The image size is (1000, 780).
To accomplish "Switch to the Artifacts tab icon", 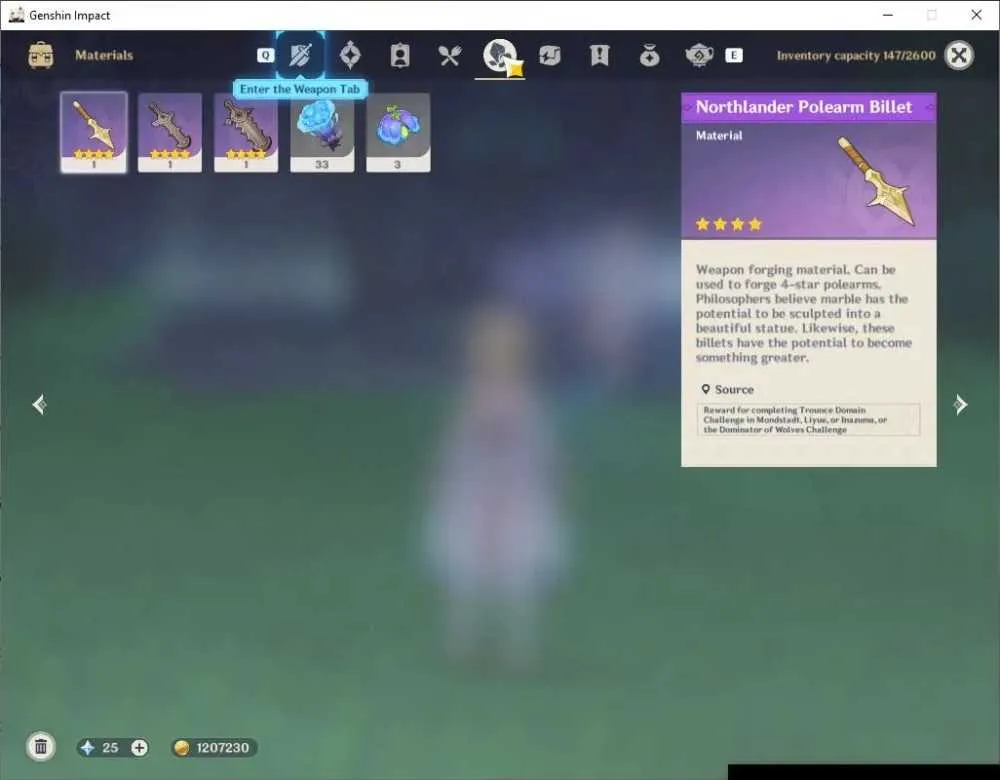I will pyautogui.click(x=350, y=55).
